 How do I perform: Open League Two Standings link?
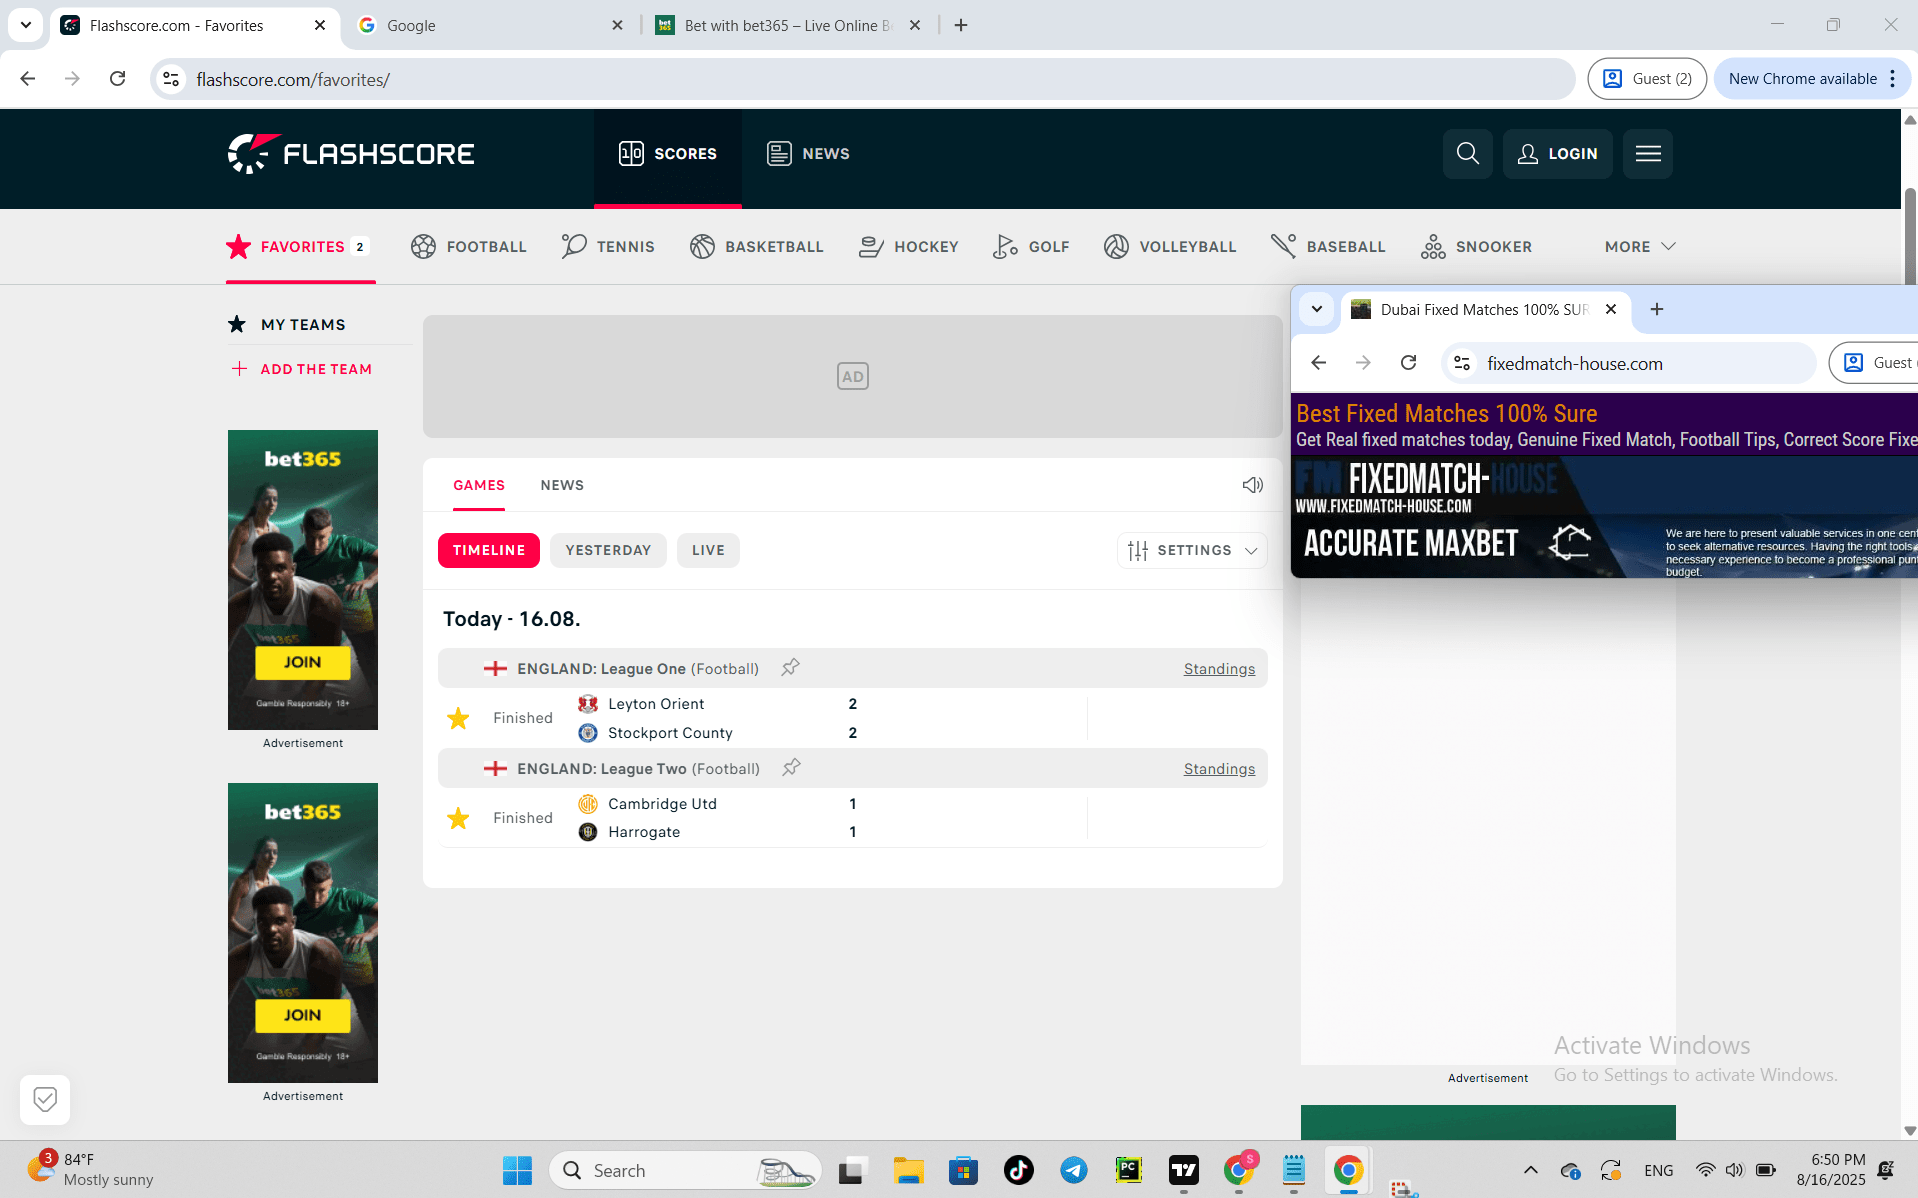pos(1219,769)
